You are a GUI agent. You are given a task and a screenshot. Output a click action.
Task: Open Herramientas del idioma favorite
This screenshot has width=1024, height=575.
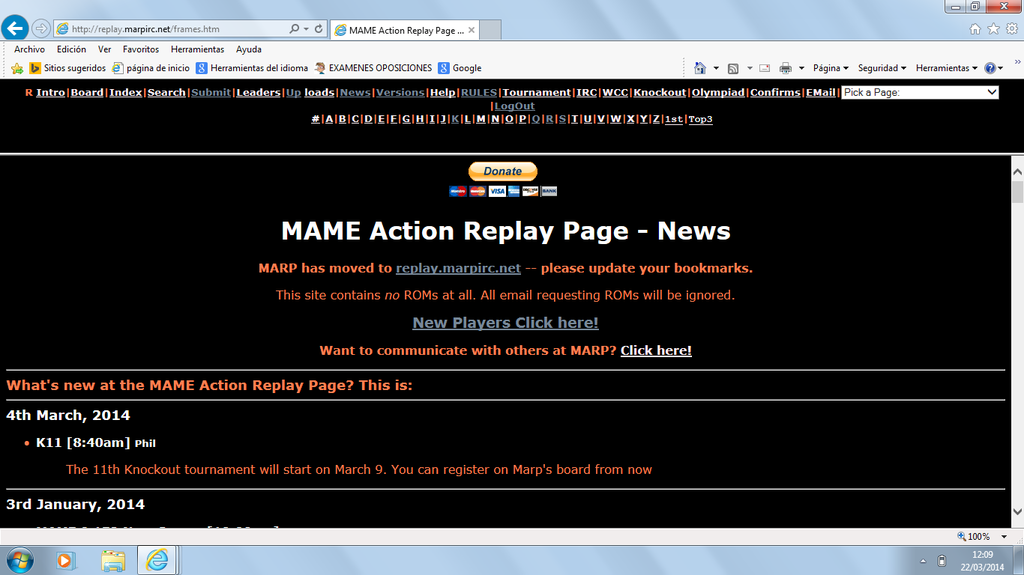point(252,68)
